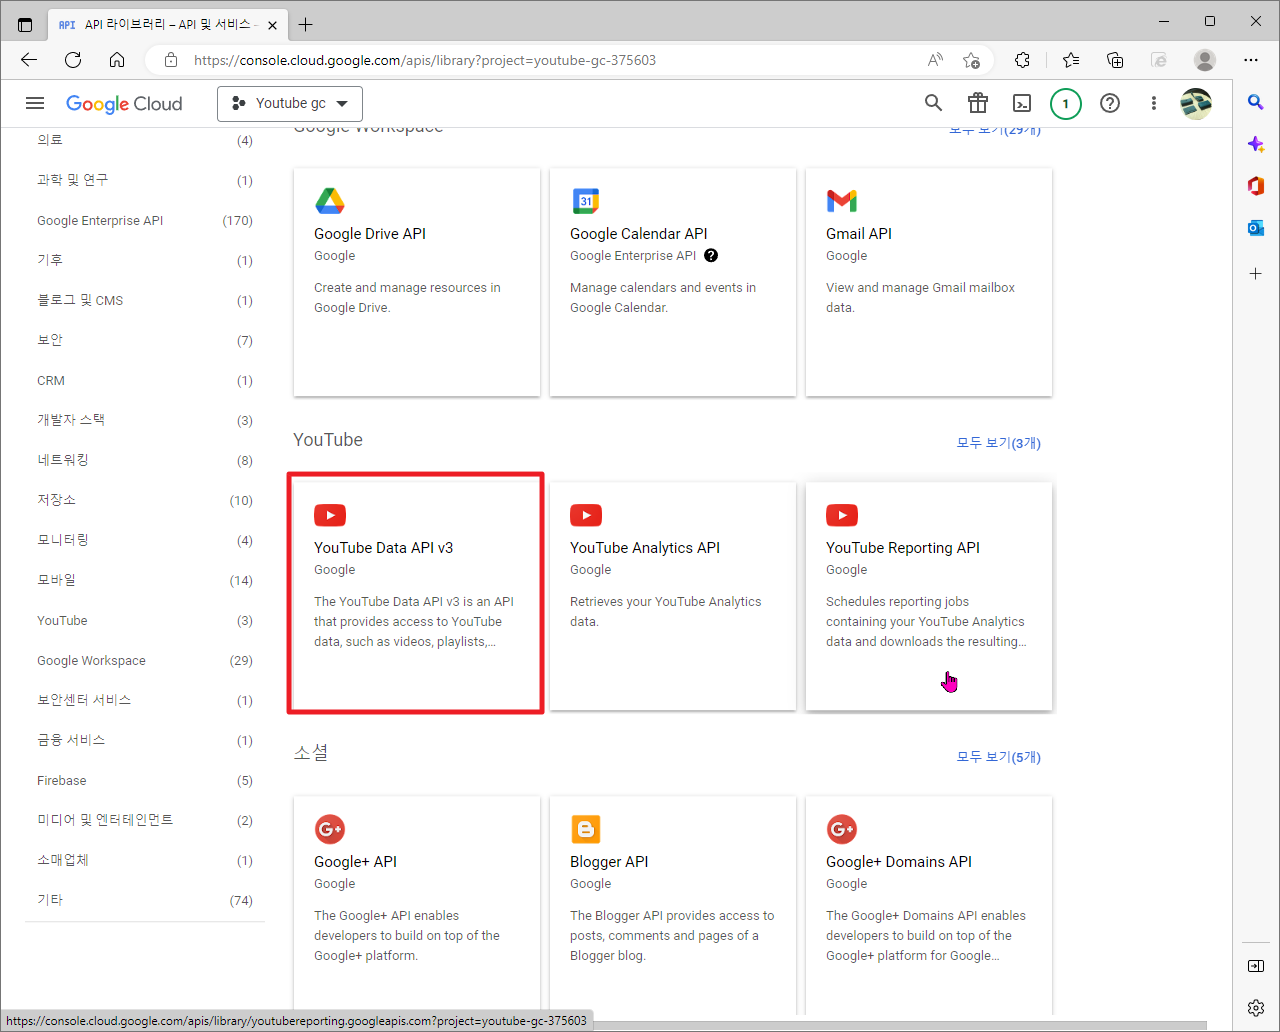Select 개발자 스택 category filter
This screenshot has height=1032, width=1280.
click(145, 421)
